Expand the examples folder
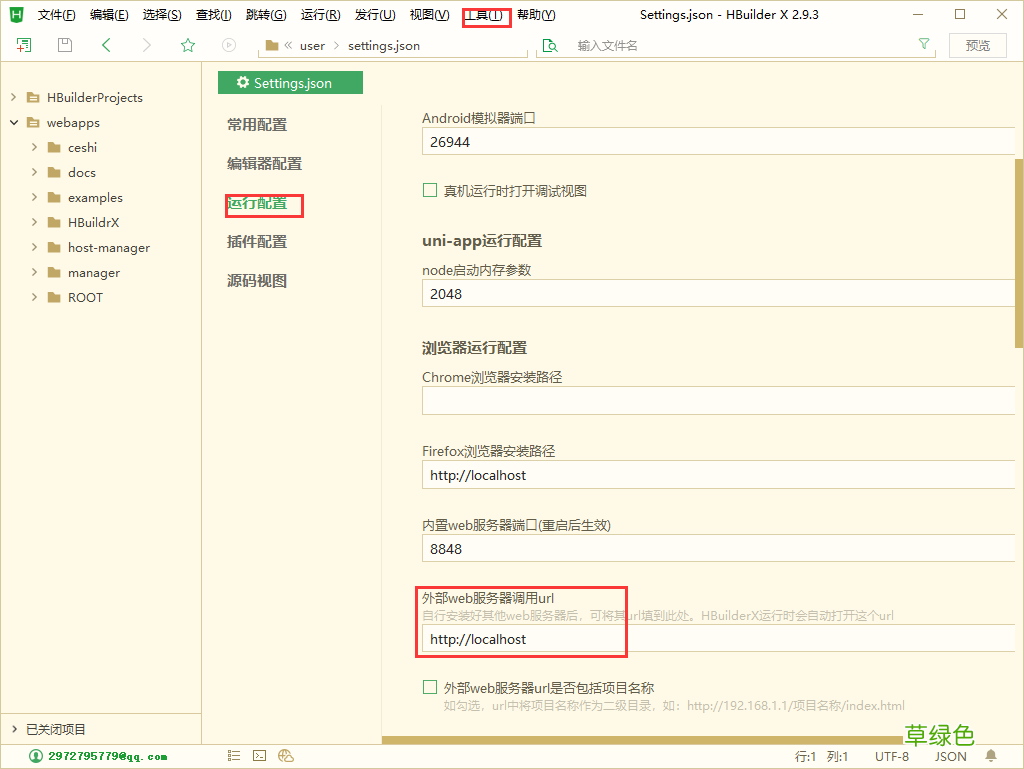This screenshot has height=769, width=1024. pos(35,197)
